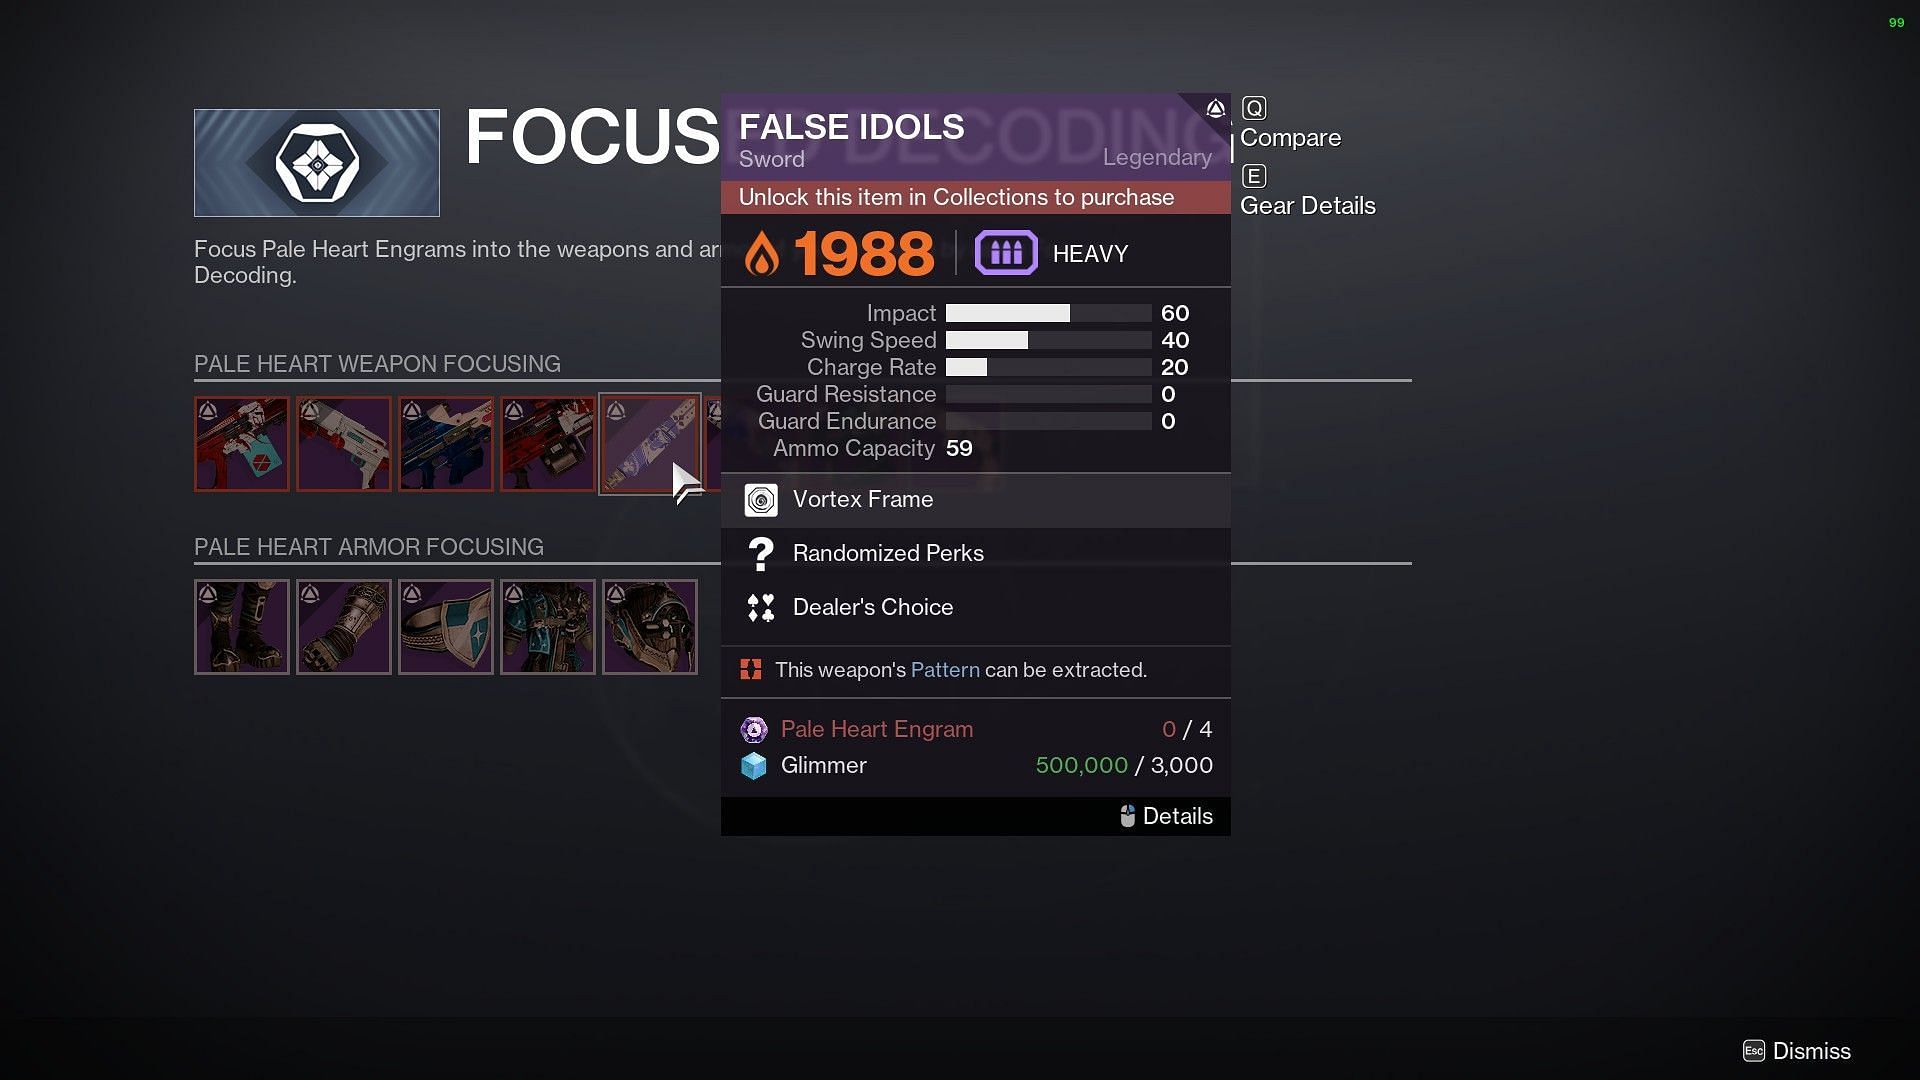The image size is (1920, 1080).
Task: Toggle the fifth weapon focusing item
Action: tap(650, 444)
